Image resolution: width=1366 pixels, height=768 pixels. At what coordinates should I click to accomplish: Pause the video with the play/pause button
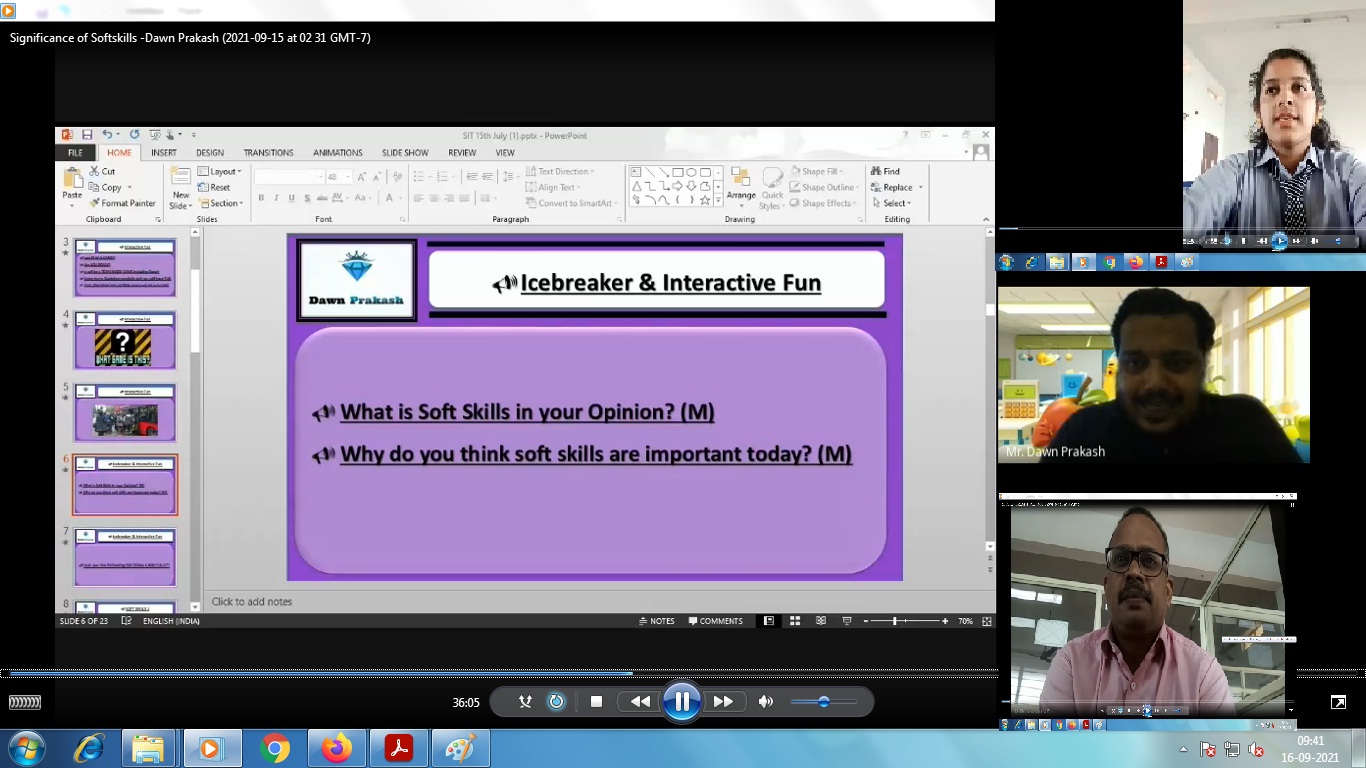(x=682, y=702)
